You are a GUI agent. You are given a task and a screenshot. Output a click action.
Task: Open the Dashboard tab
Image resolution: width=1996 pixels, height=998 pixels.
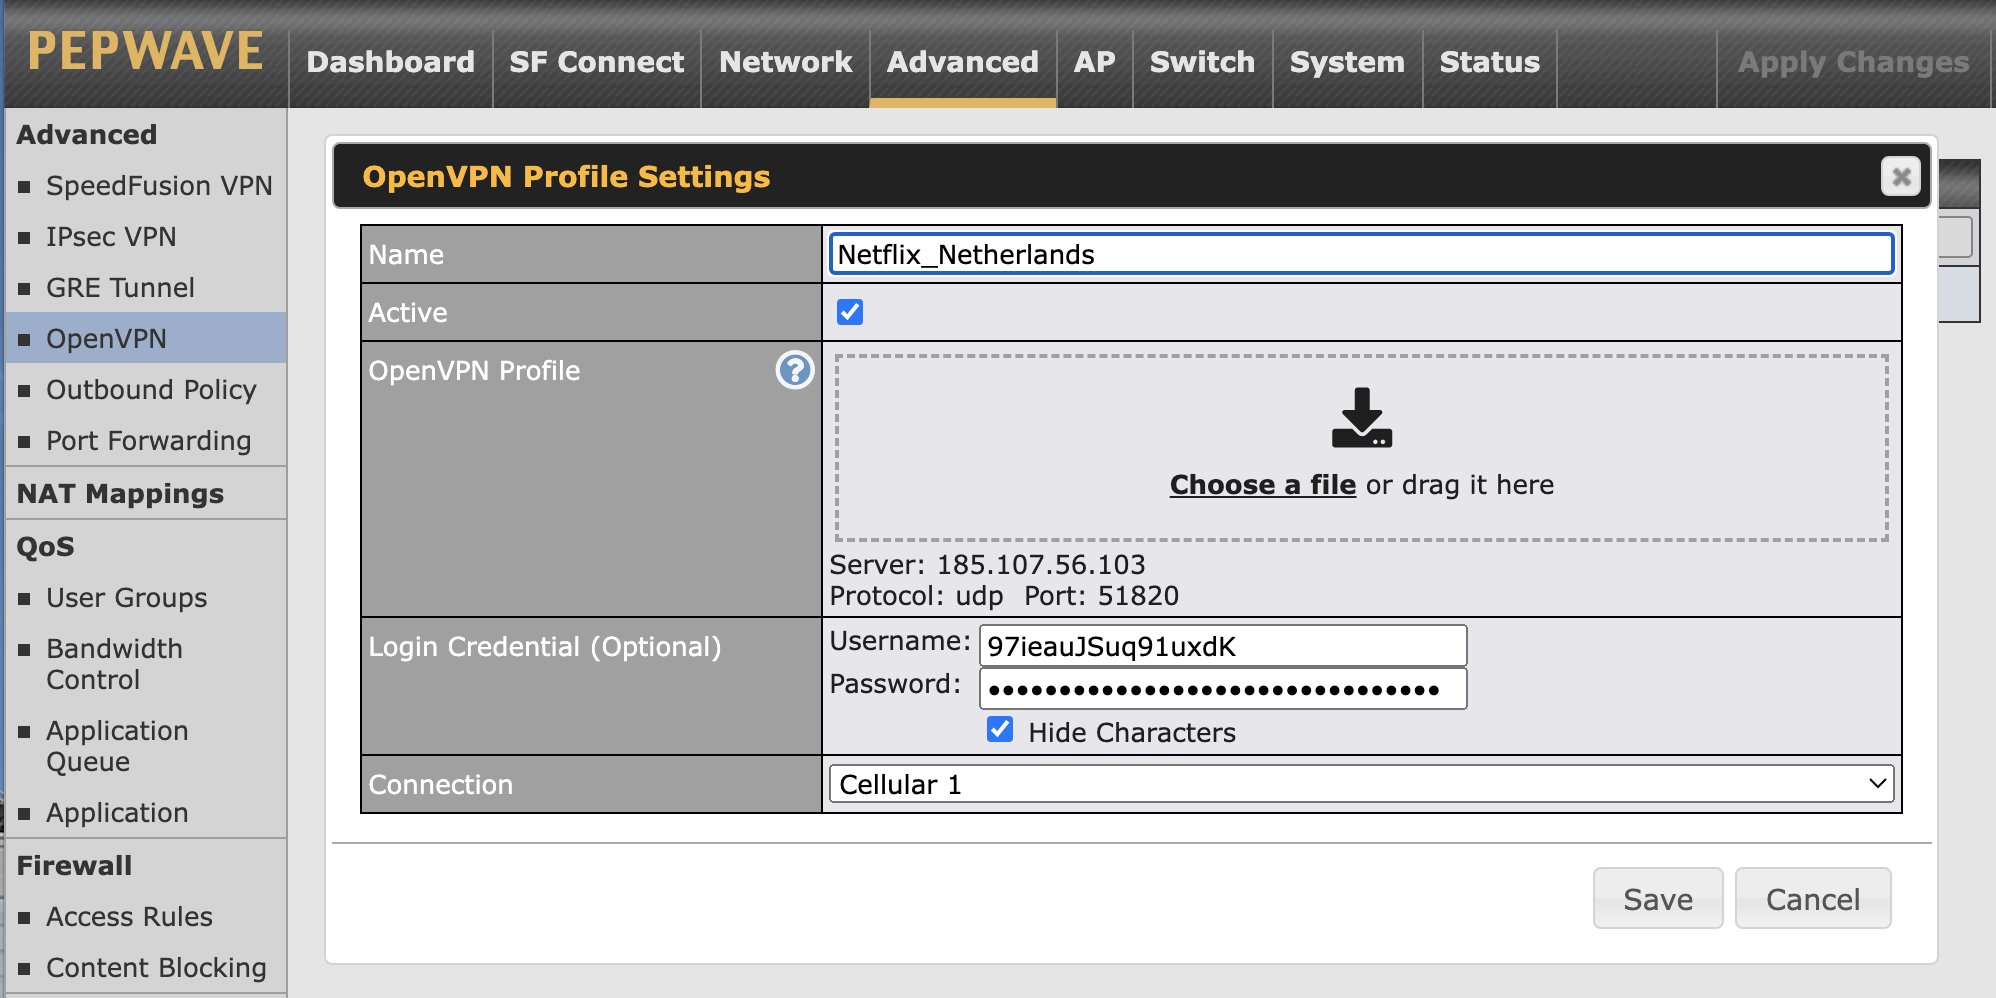click(390, 62)
